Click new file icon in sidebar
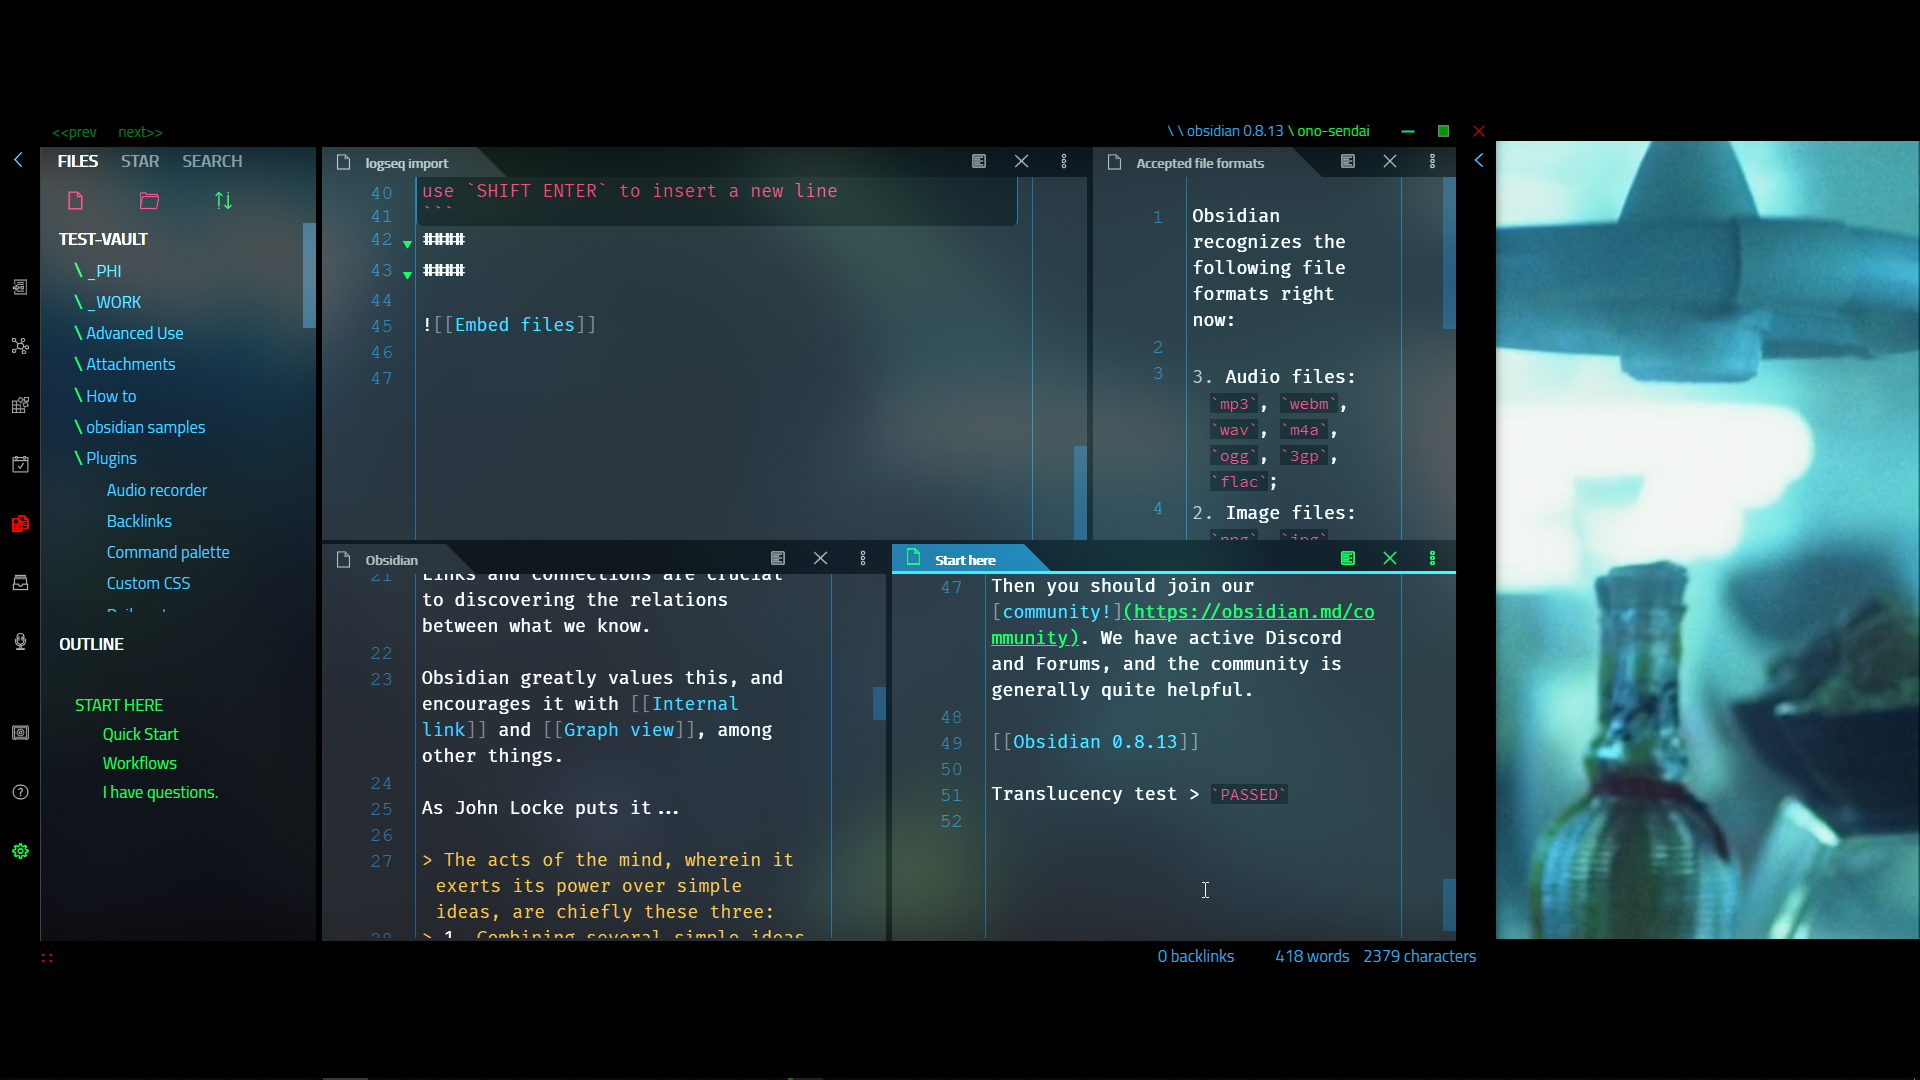Viewport: 1920px width, 1080px height. 75,199
